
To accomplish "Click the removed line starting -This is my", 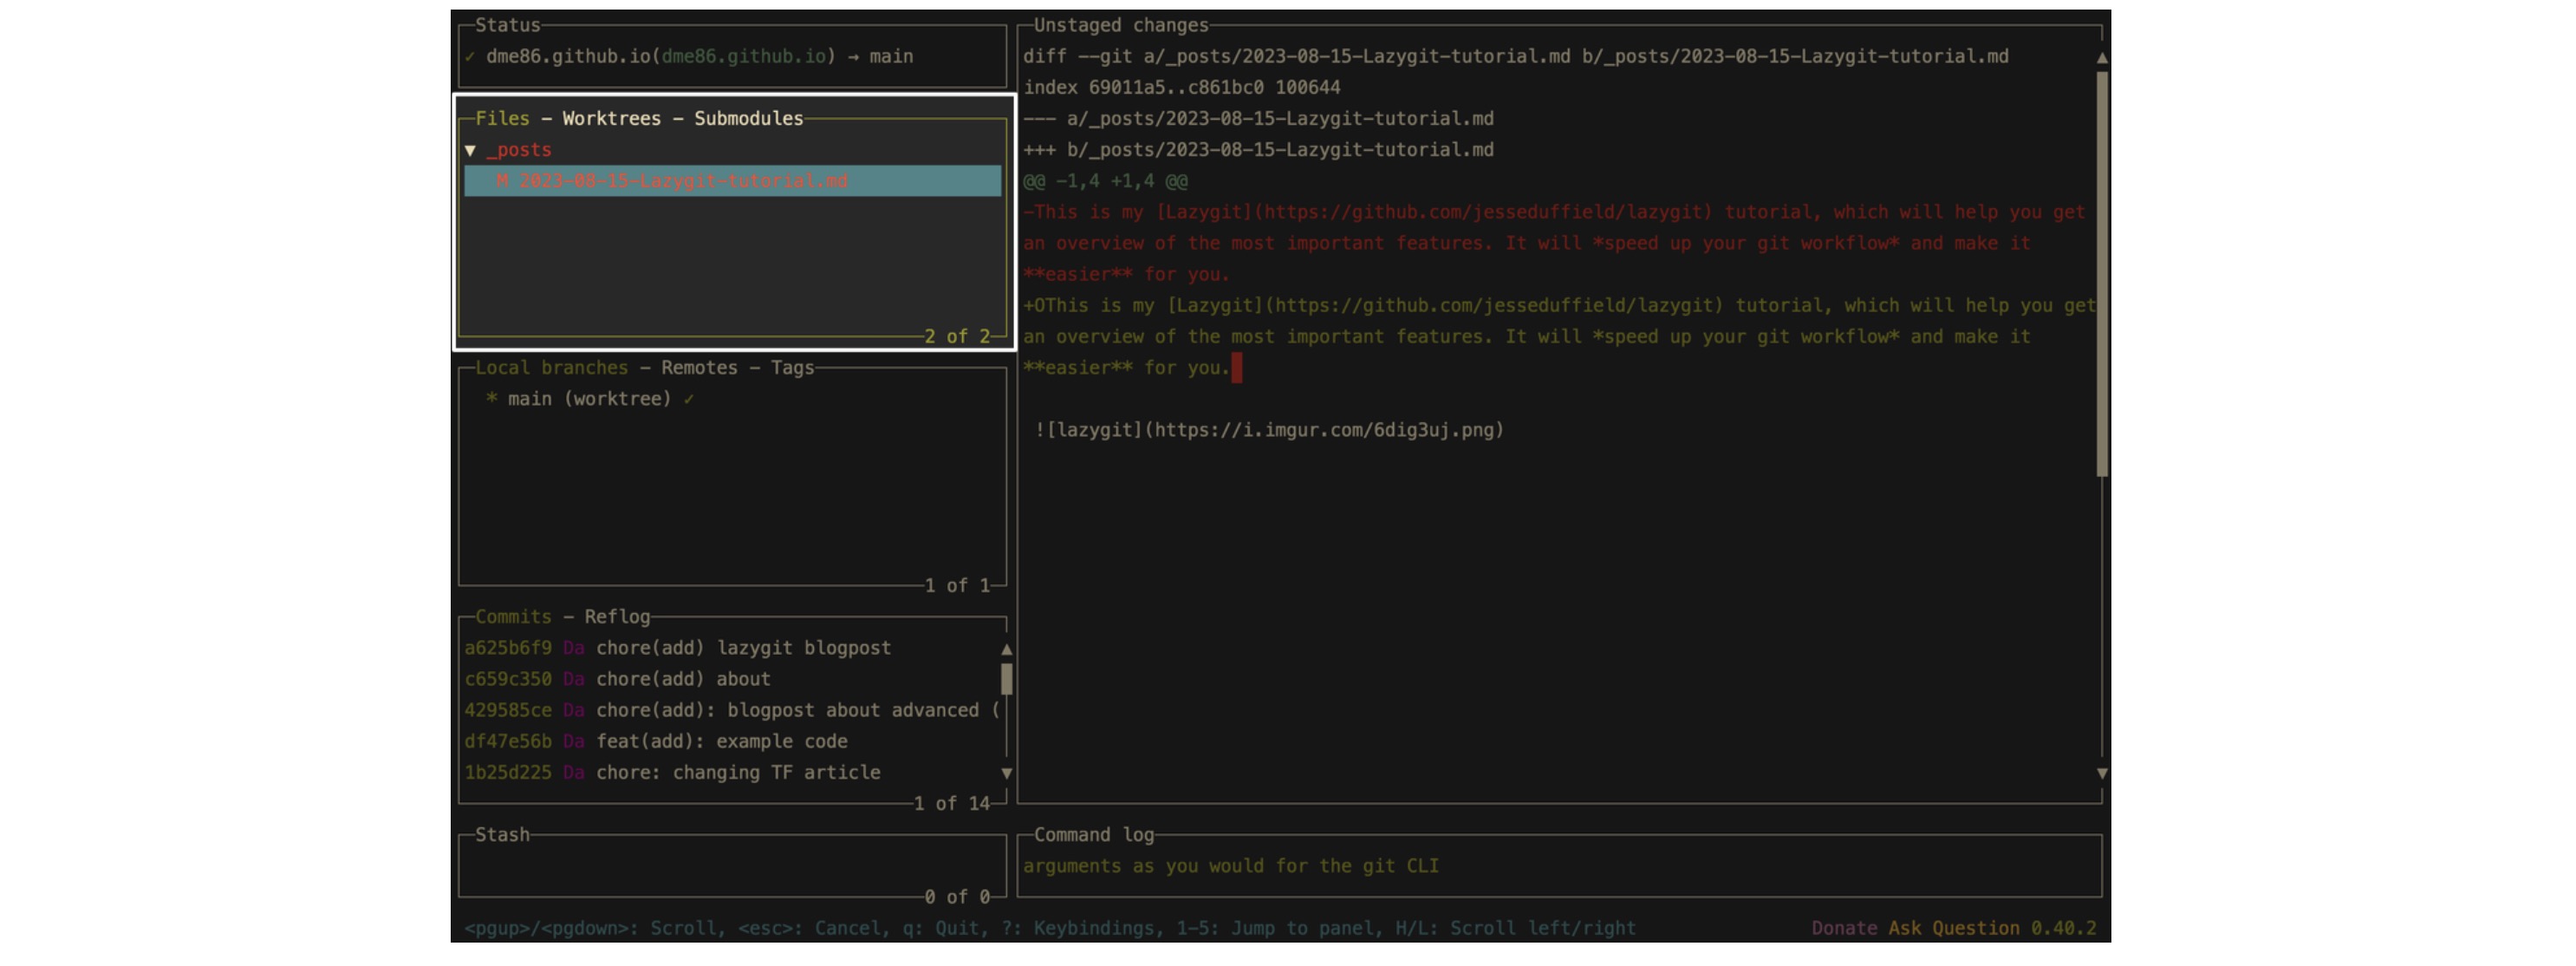I will pos(1555,243).
